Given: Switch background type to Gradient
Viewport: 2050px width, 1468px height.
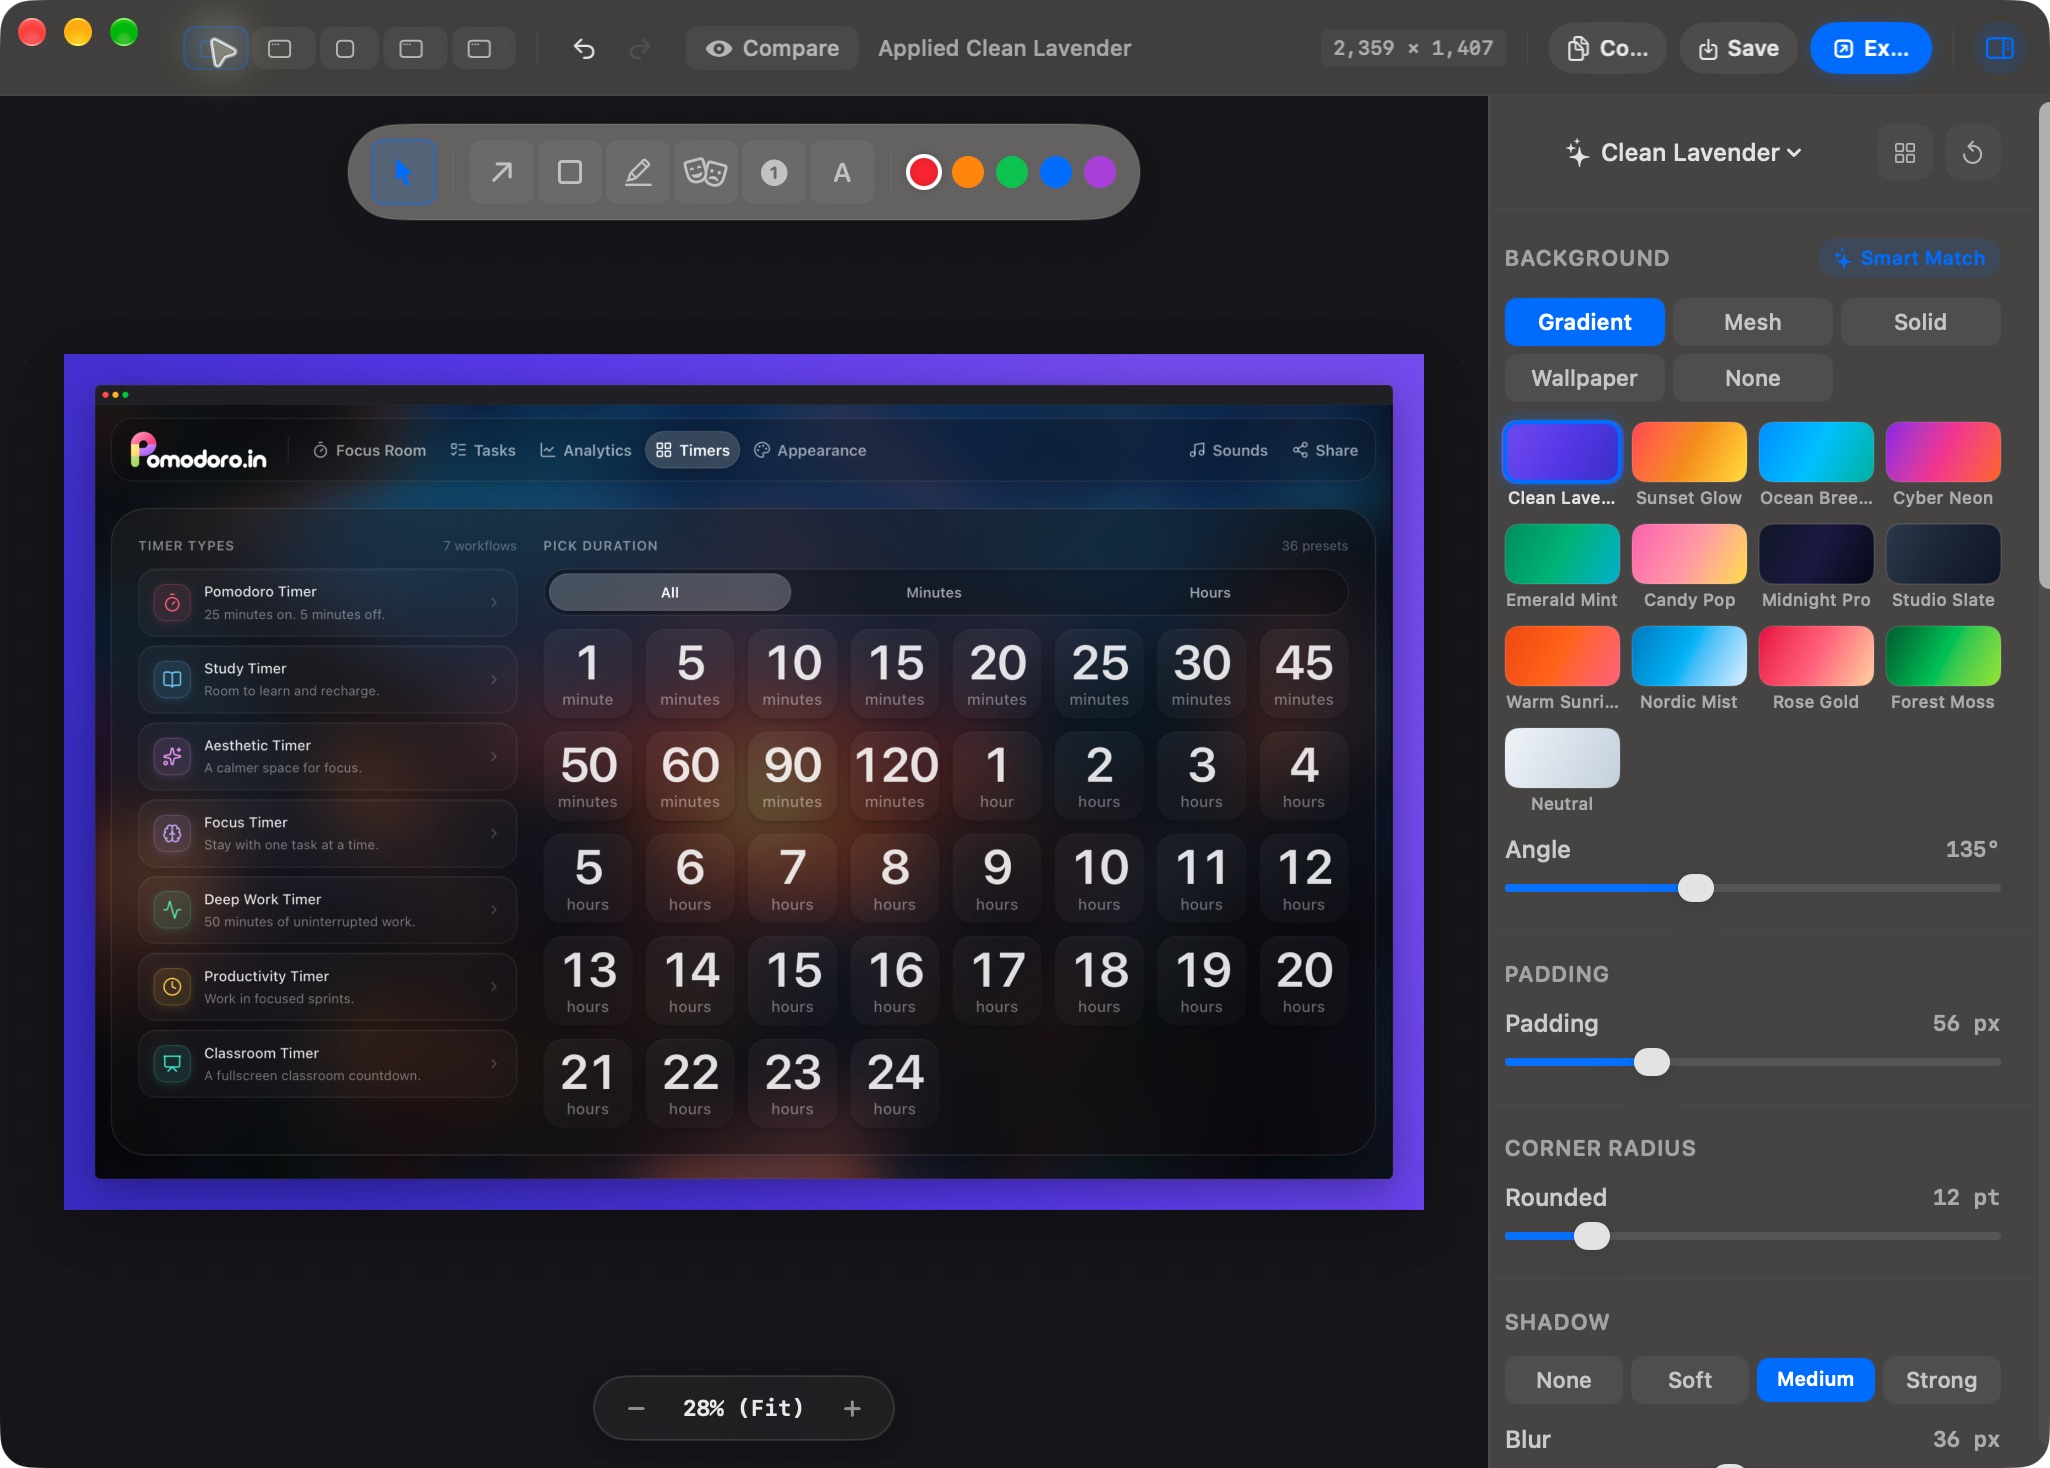Looking at the screenshot, I should [x=1584, y=322].
